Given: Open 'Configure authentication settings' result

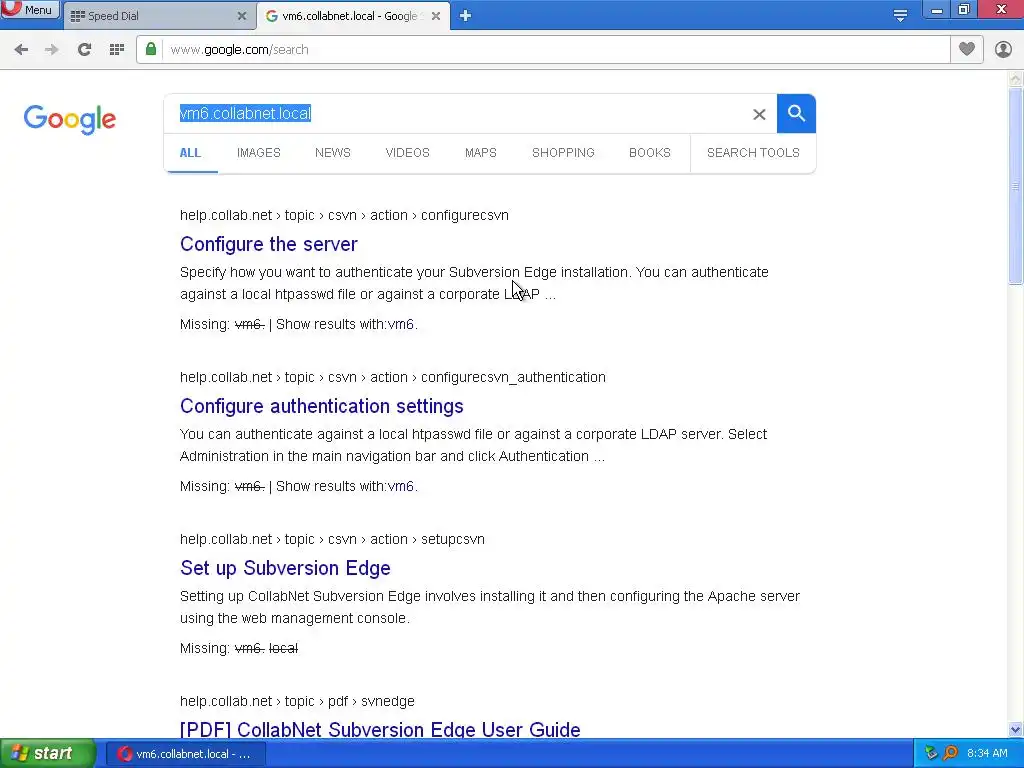Looking at the screenshot, I should point(321,406).
